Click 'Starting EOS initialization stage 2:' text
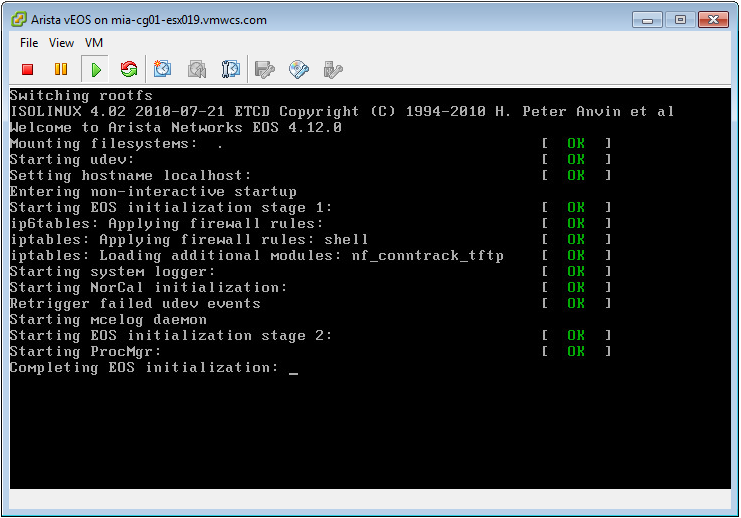The image size is (741, 518). (x=171, y=336)
